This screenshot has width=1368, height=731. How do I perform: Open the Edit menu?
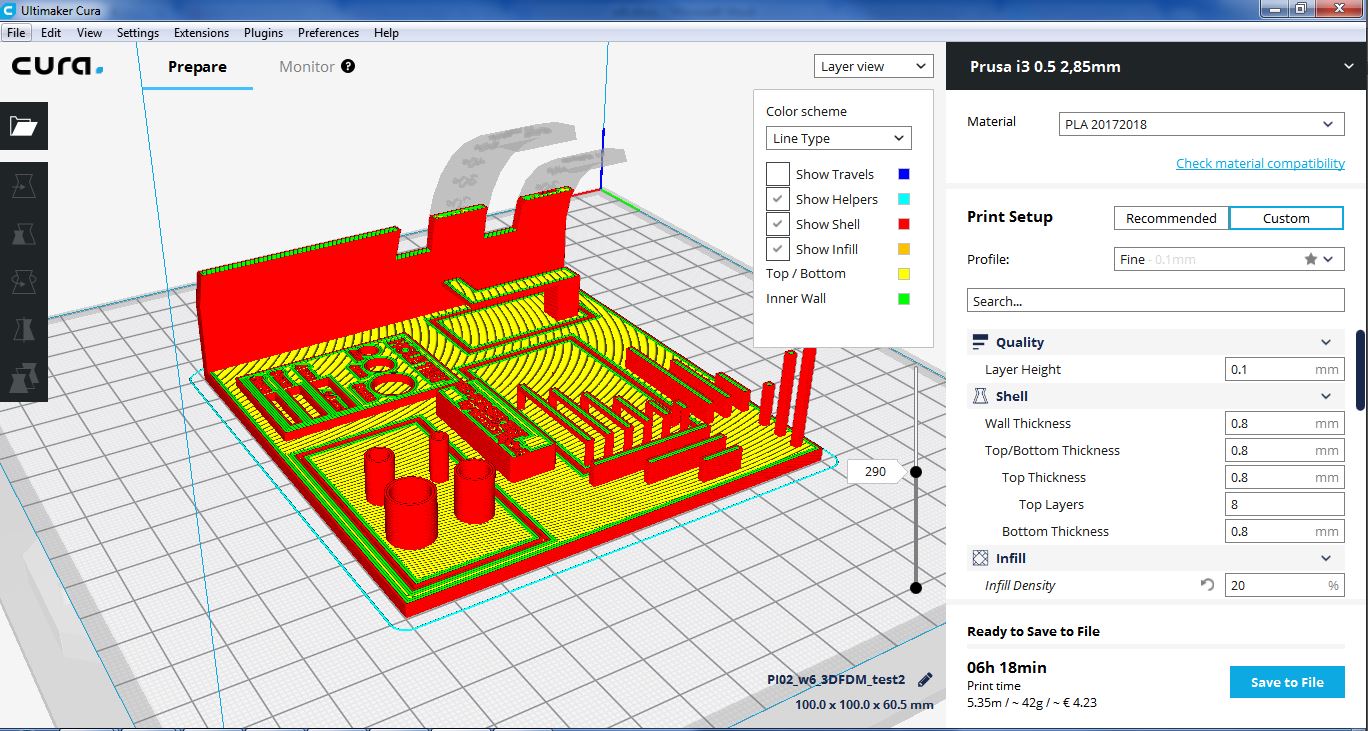pos(51,32)
